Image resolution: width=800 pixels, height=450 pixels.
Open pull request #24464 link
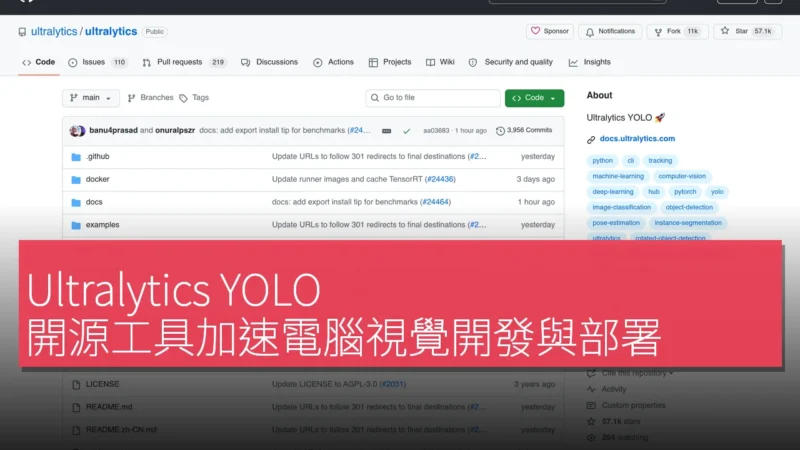pyautogui.click(x=435, y=202)
